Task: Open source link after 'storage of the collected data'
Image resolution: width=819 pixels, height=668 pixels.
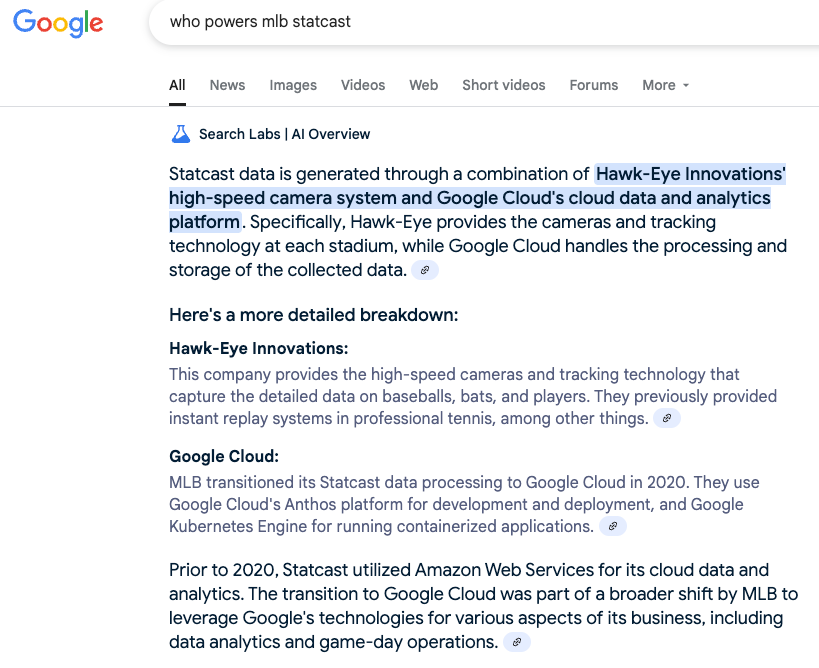Action: click(x=425, y=271)
